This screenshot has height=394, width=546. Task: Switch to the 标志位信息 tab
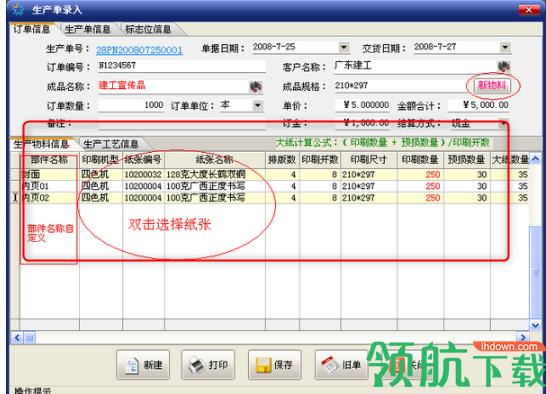148,29
